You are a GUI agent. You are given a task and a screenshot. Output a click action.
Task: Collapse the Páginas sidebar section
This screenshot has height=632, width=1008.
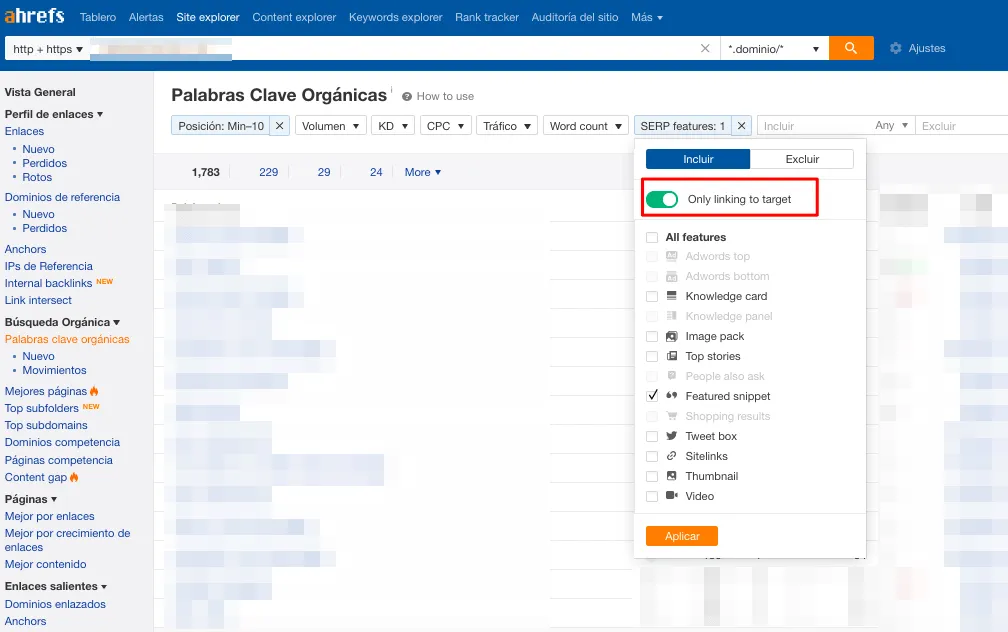31,499
